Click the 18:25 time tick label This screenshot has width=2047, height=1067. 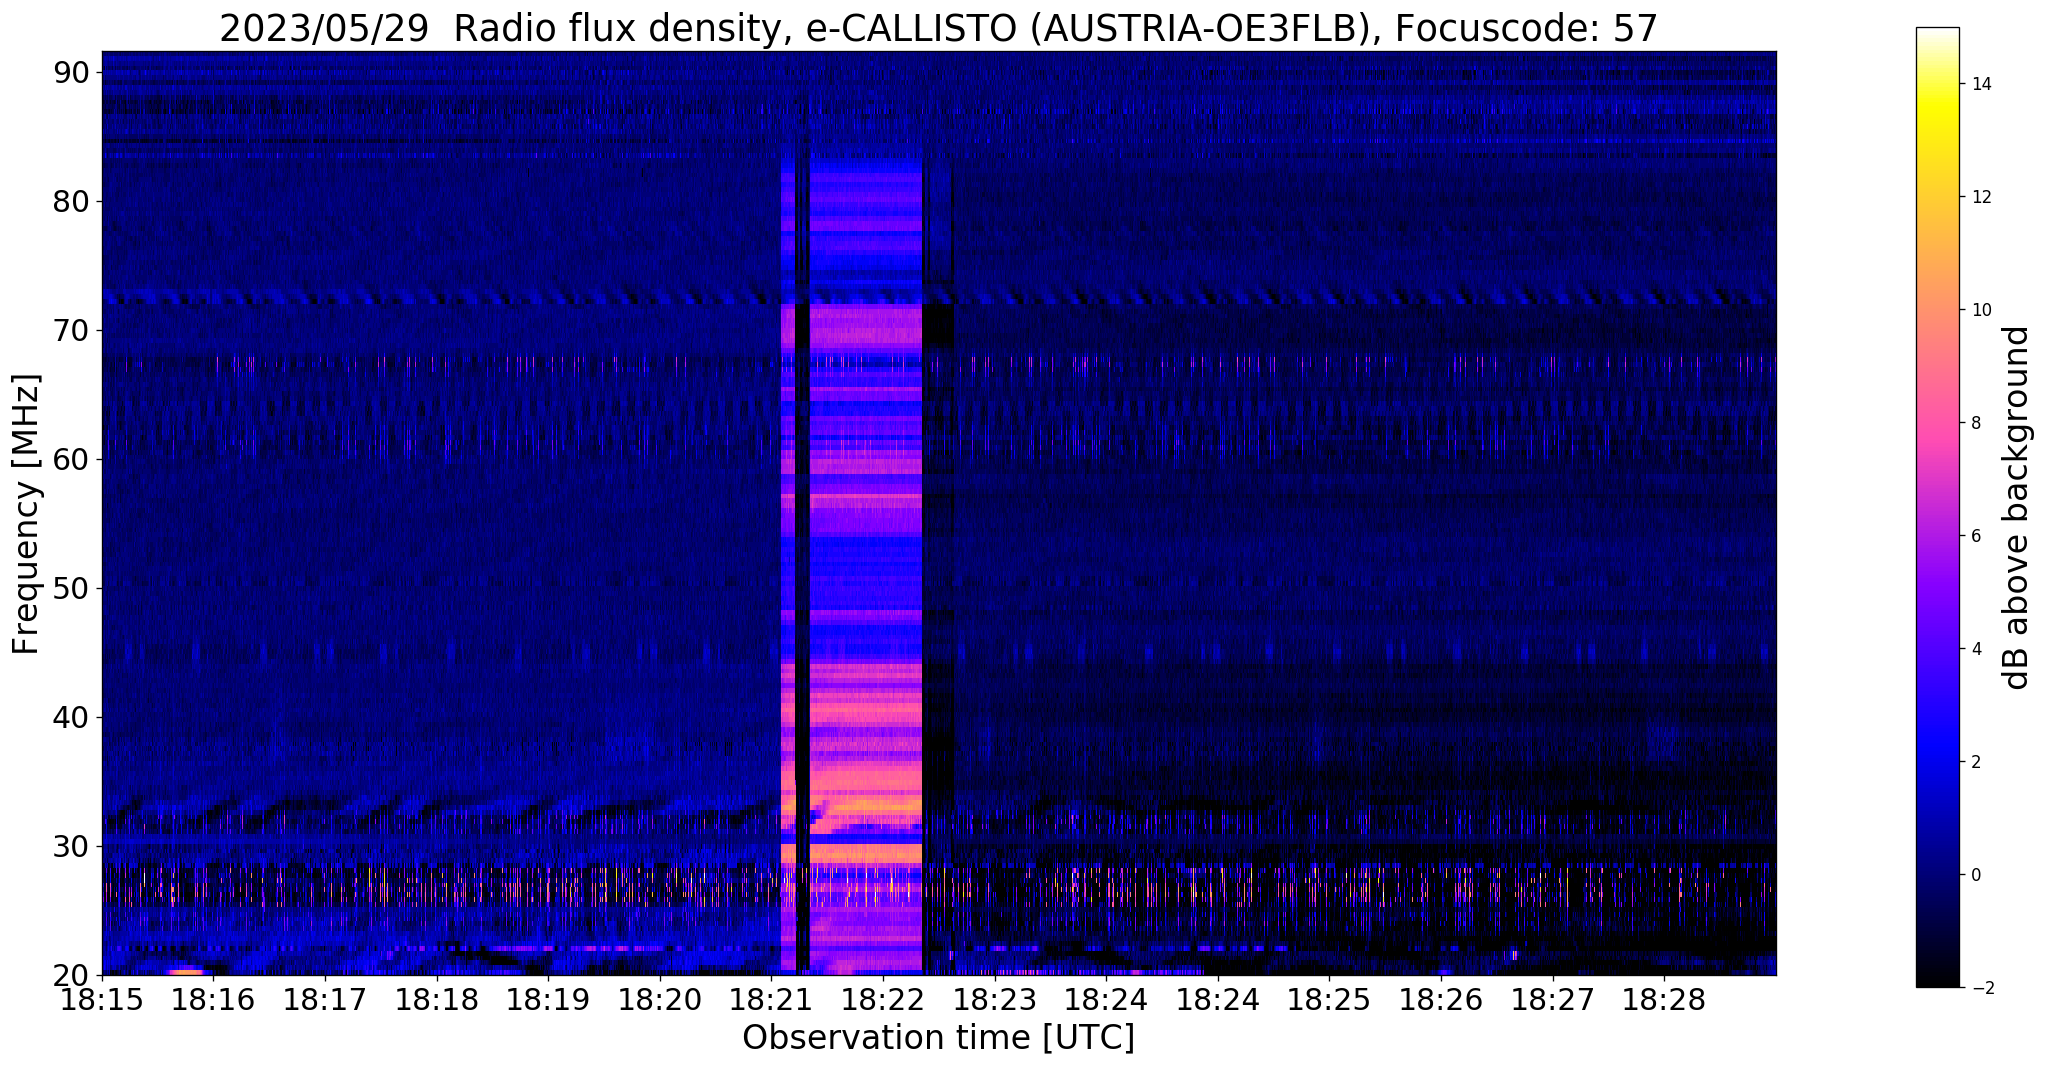(x=1330, y=1001)
